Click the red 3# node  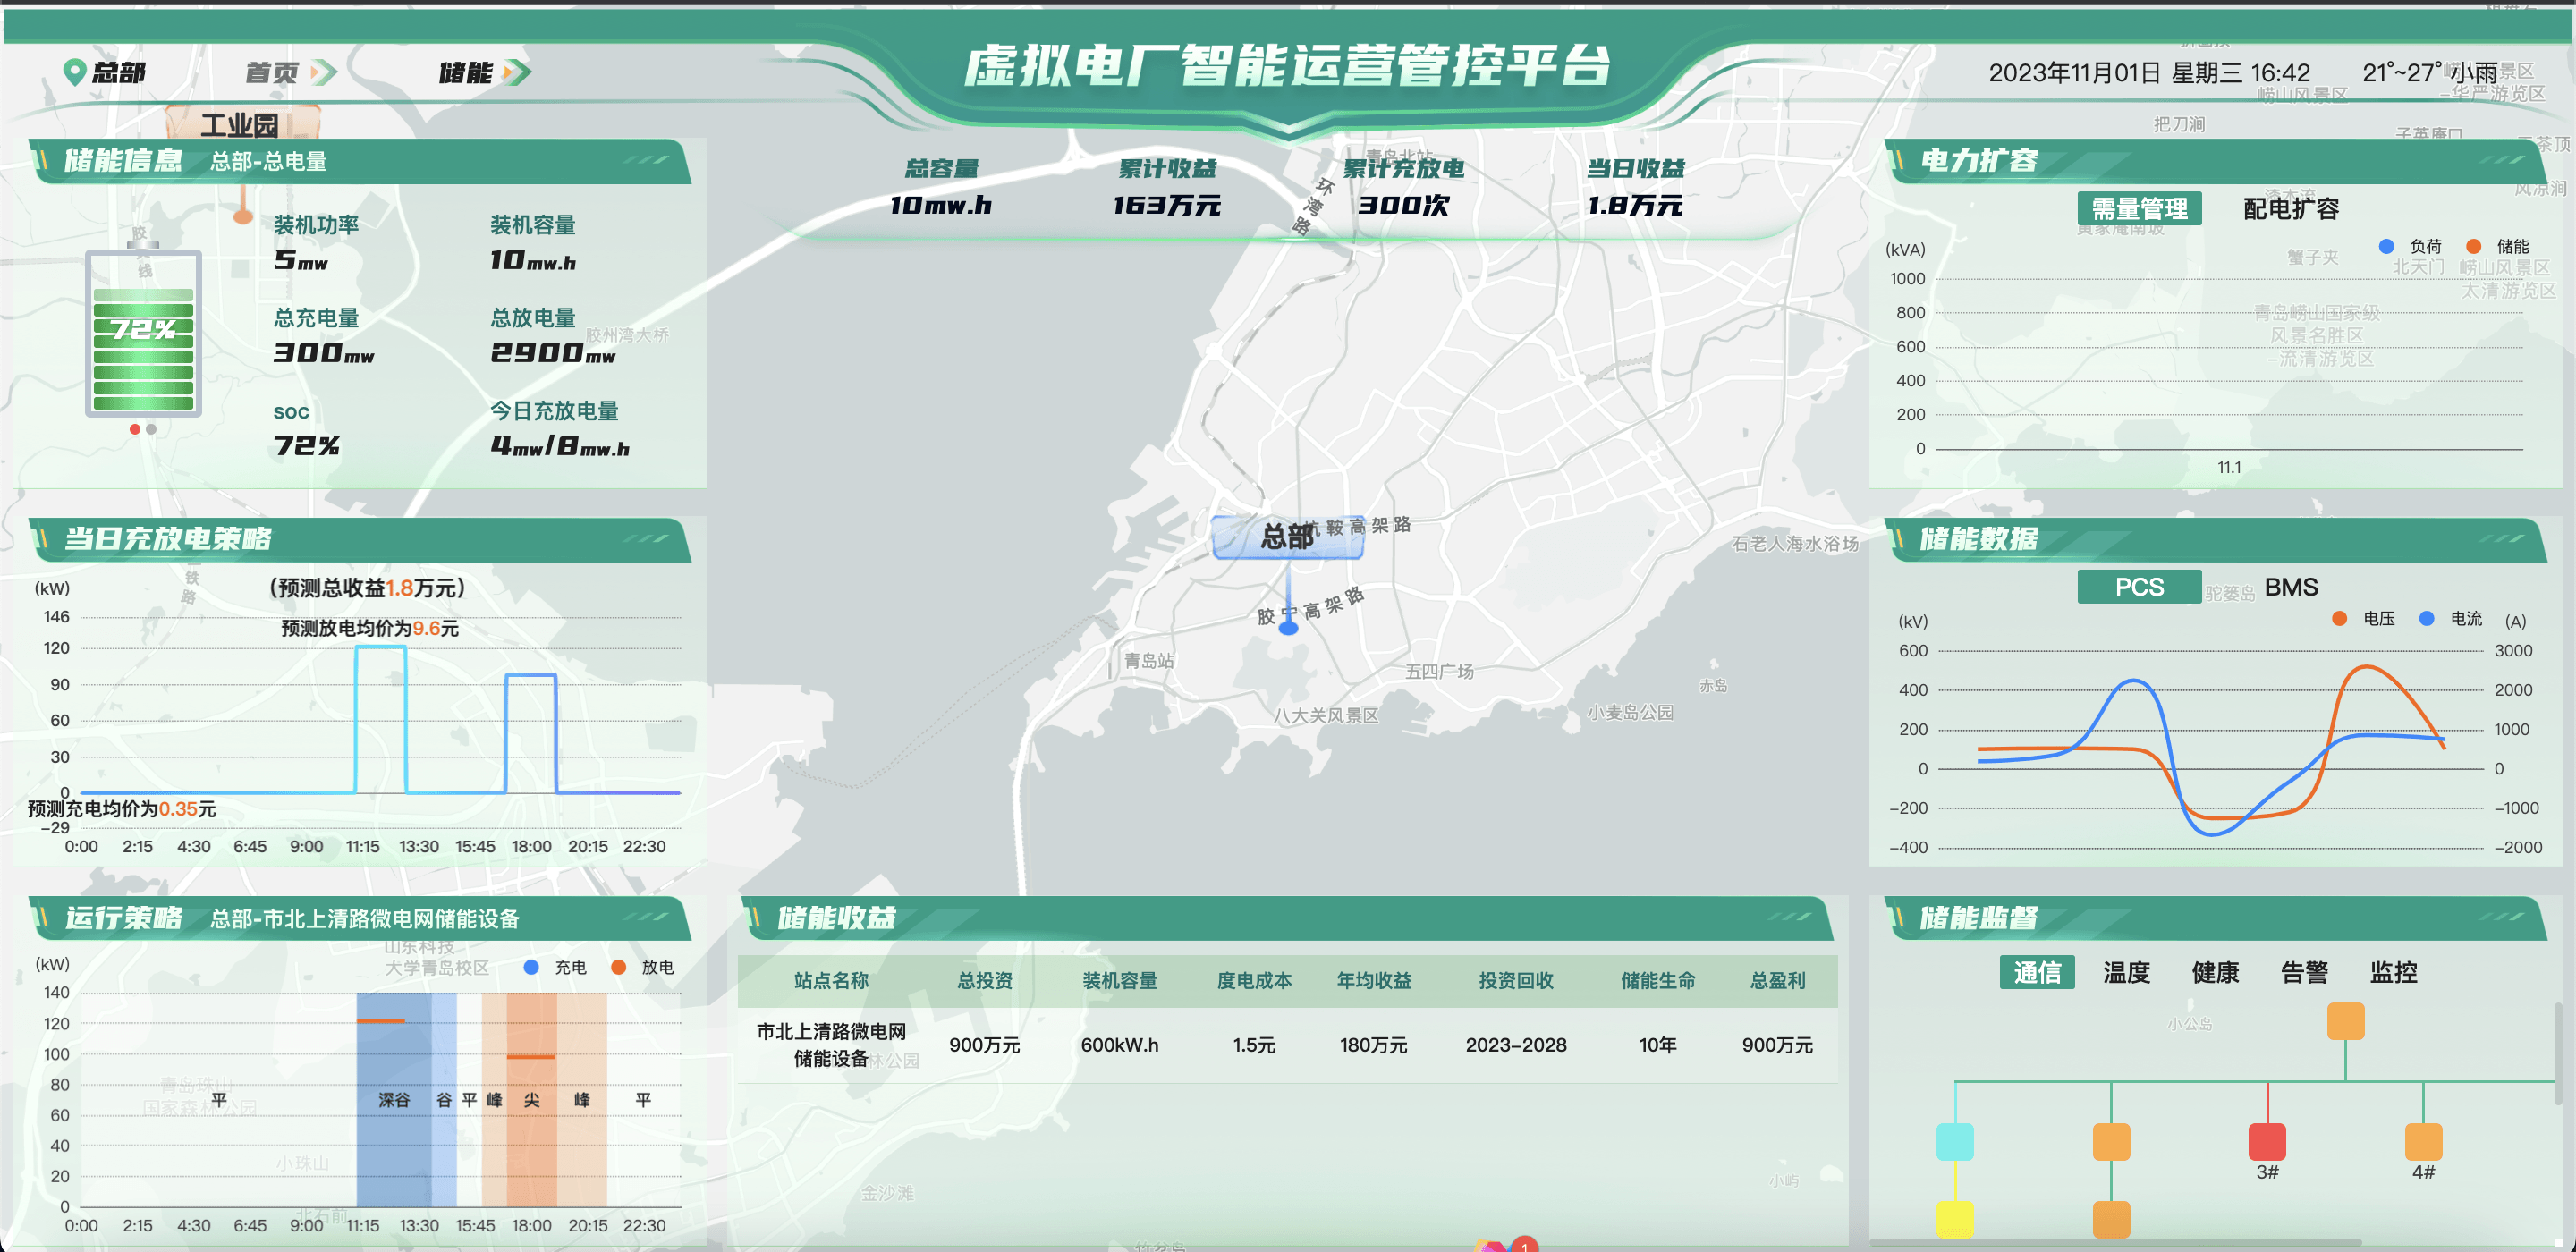2267,1141
